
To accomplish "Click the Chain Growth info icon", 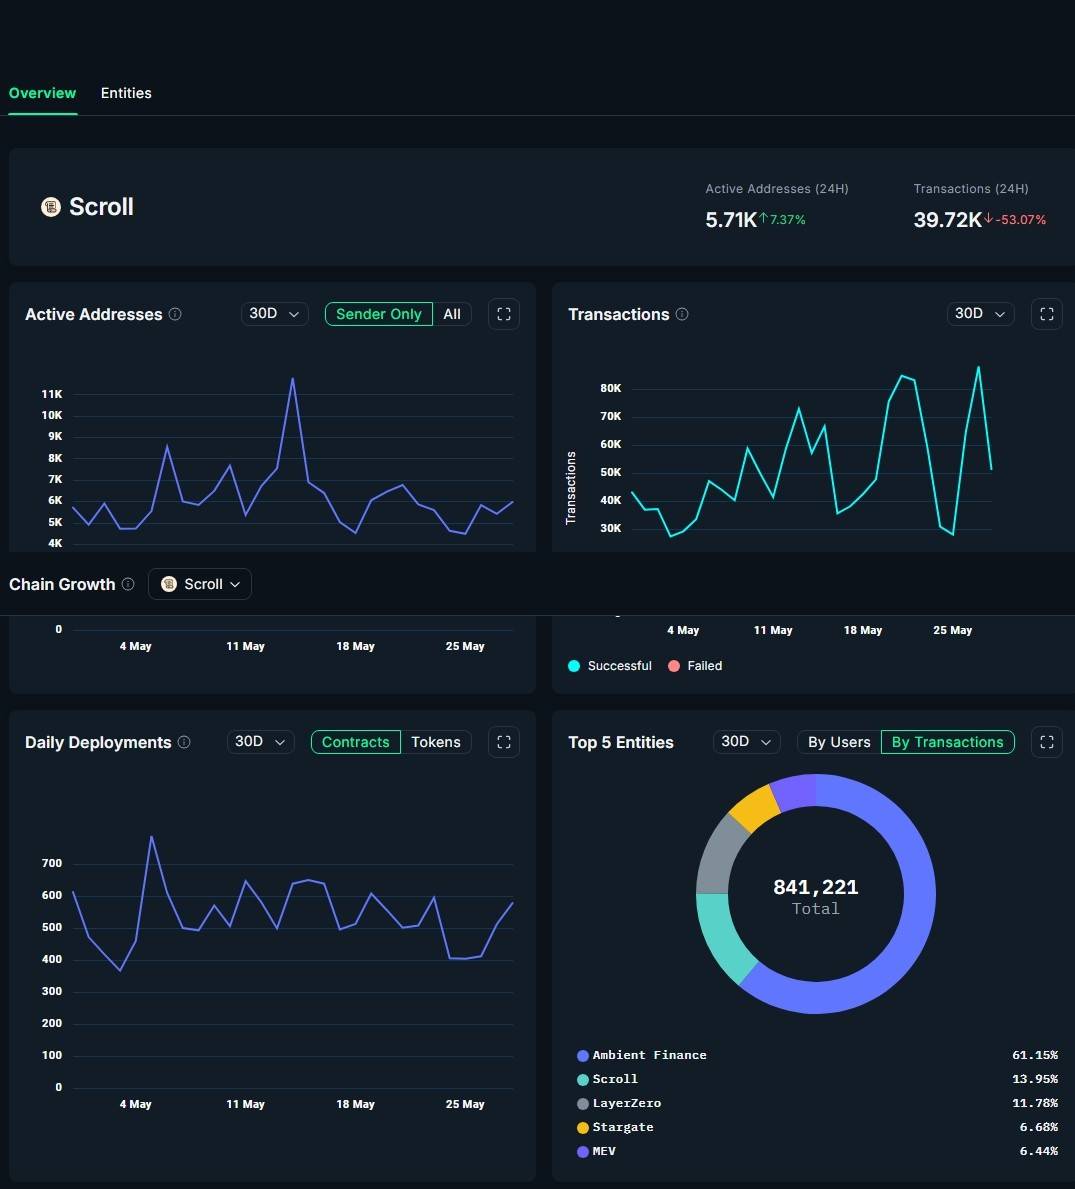I will [x=128, y=584].
